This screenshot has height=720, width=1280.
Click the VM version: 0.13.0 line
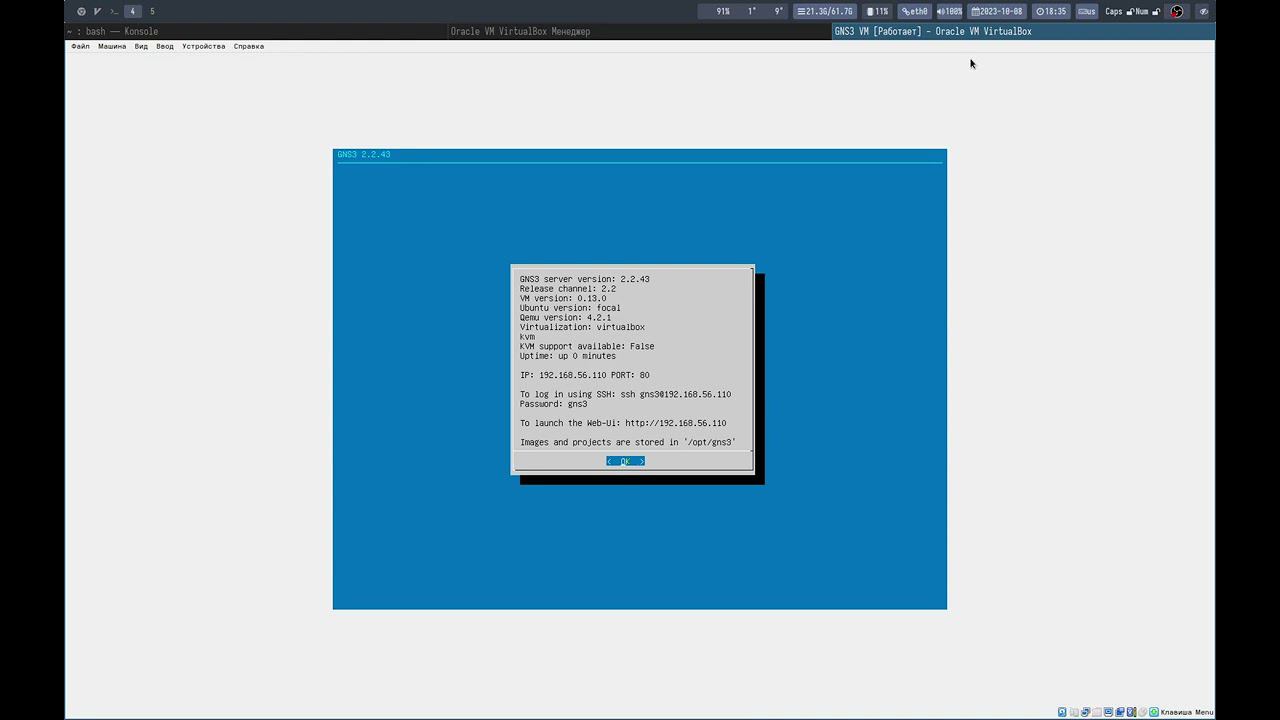(x=563, y=298)
